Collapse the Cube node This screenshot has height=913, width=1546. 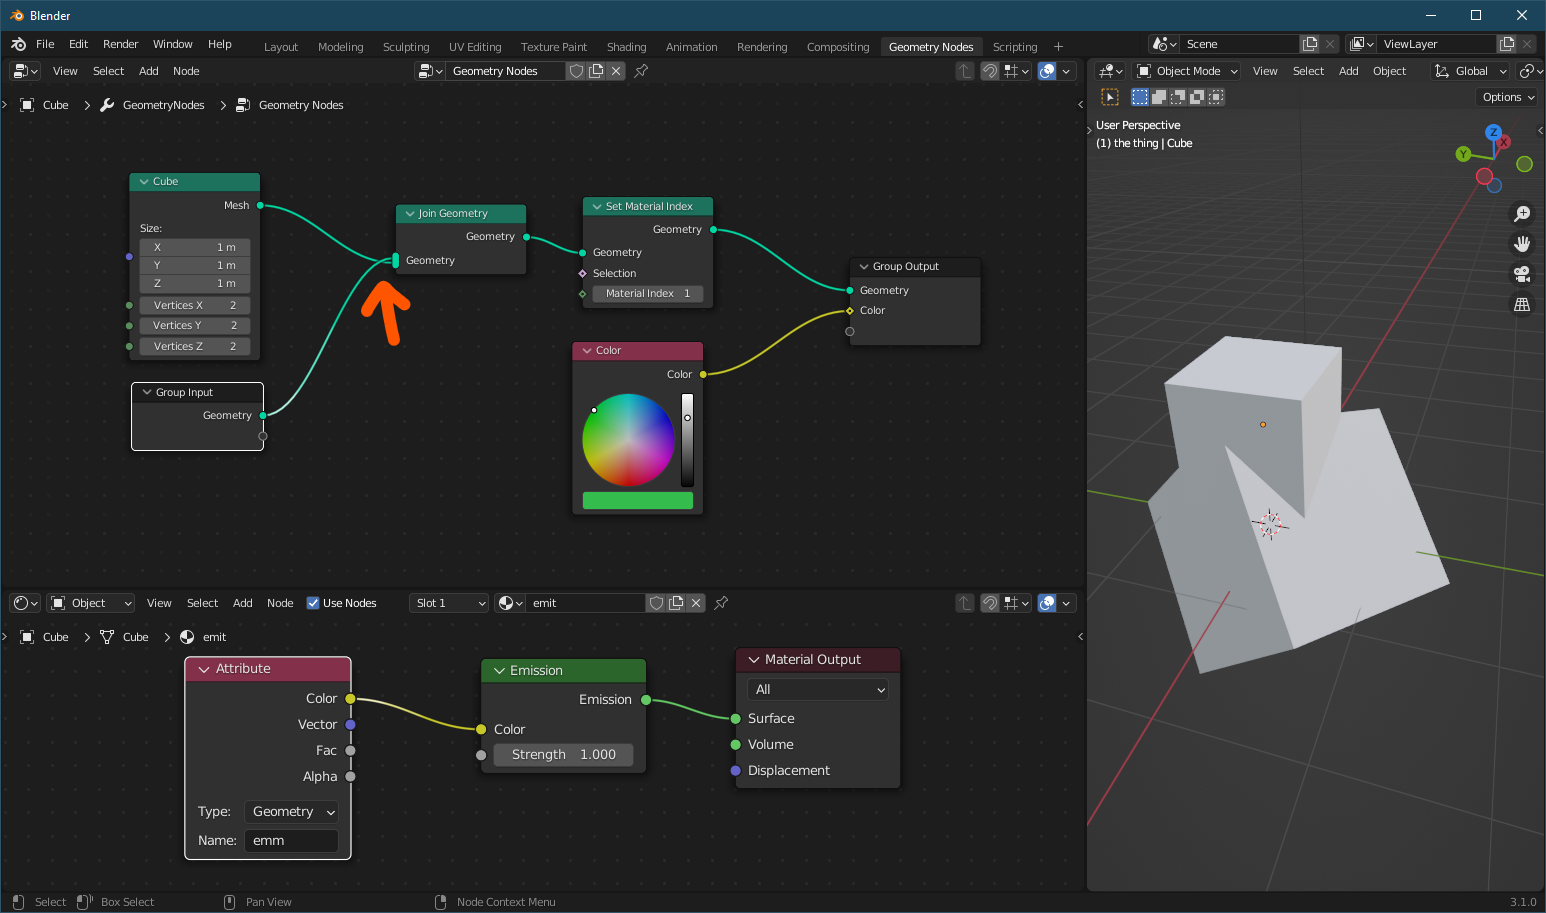pos(144,182)
